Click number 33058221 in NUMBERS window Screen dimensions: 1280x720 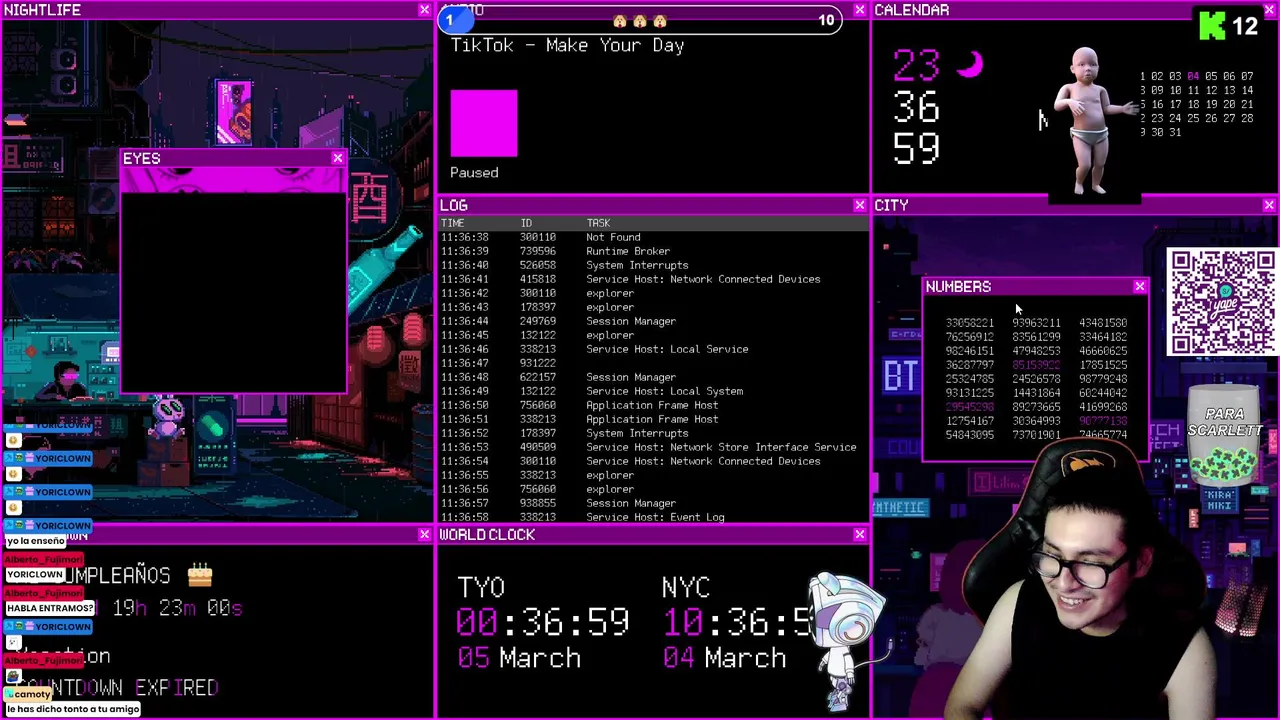pos(970,323)
